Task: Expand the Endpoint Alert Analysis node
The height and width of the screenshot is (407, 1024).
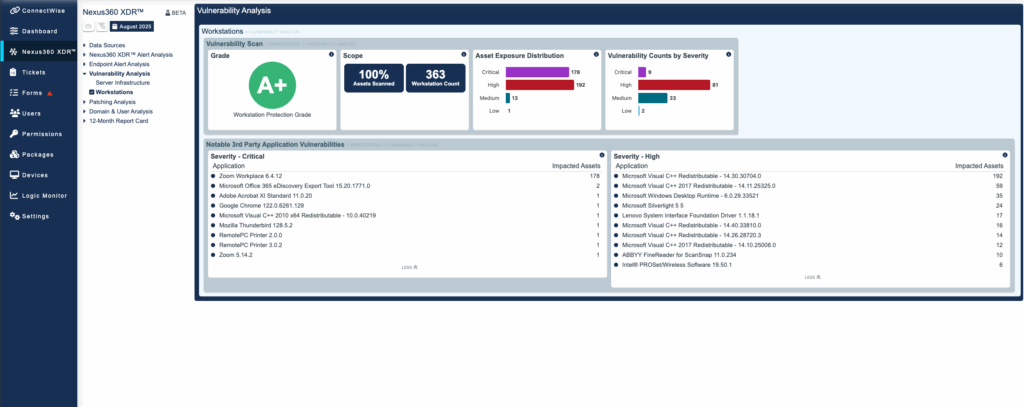Action: coord(85,64)
